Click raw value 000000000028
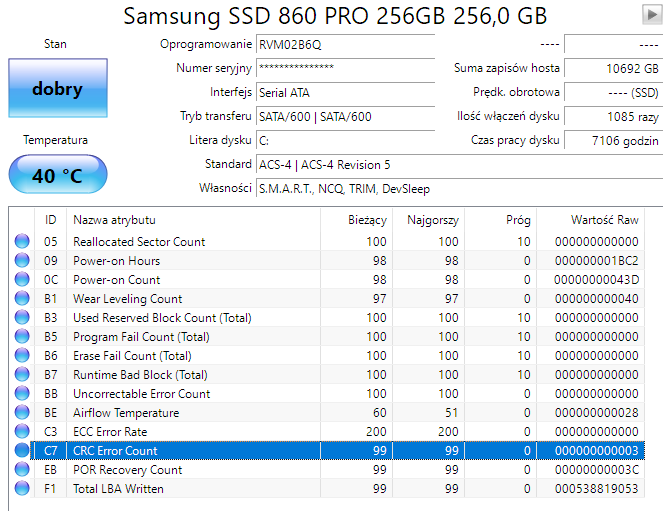The width and height of the screenshot is (663, 511). (597, 413)
